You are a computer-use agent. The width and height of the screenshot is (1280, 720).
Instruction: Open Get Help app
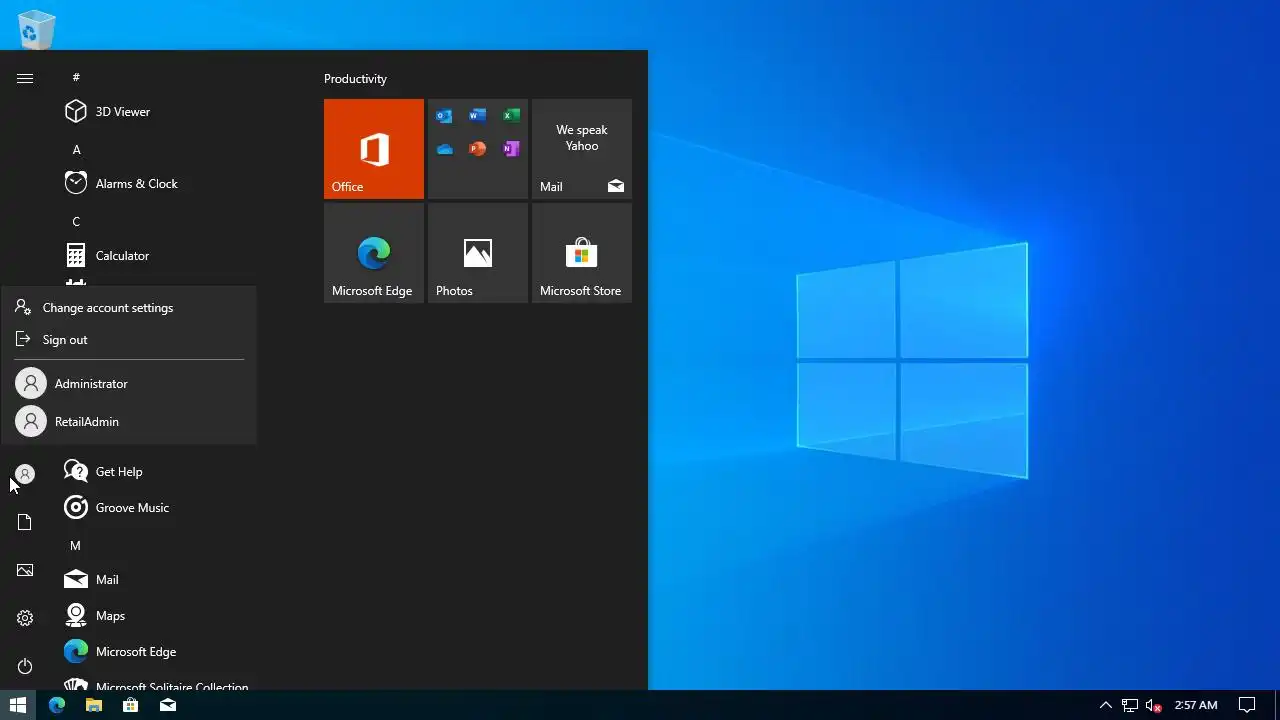[x=160, y=472]
